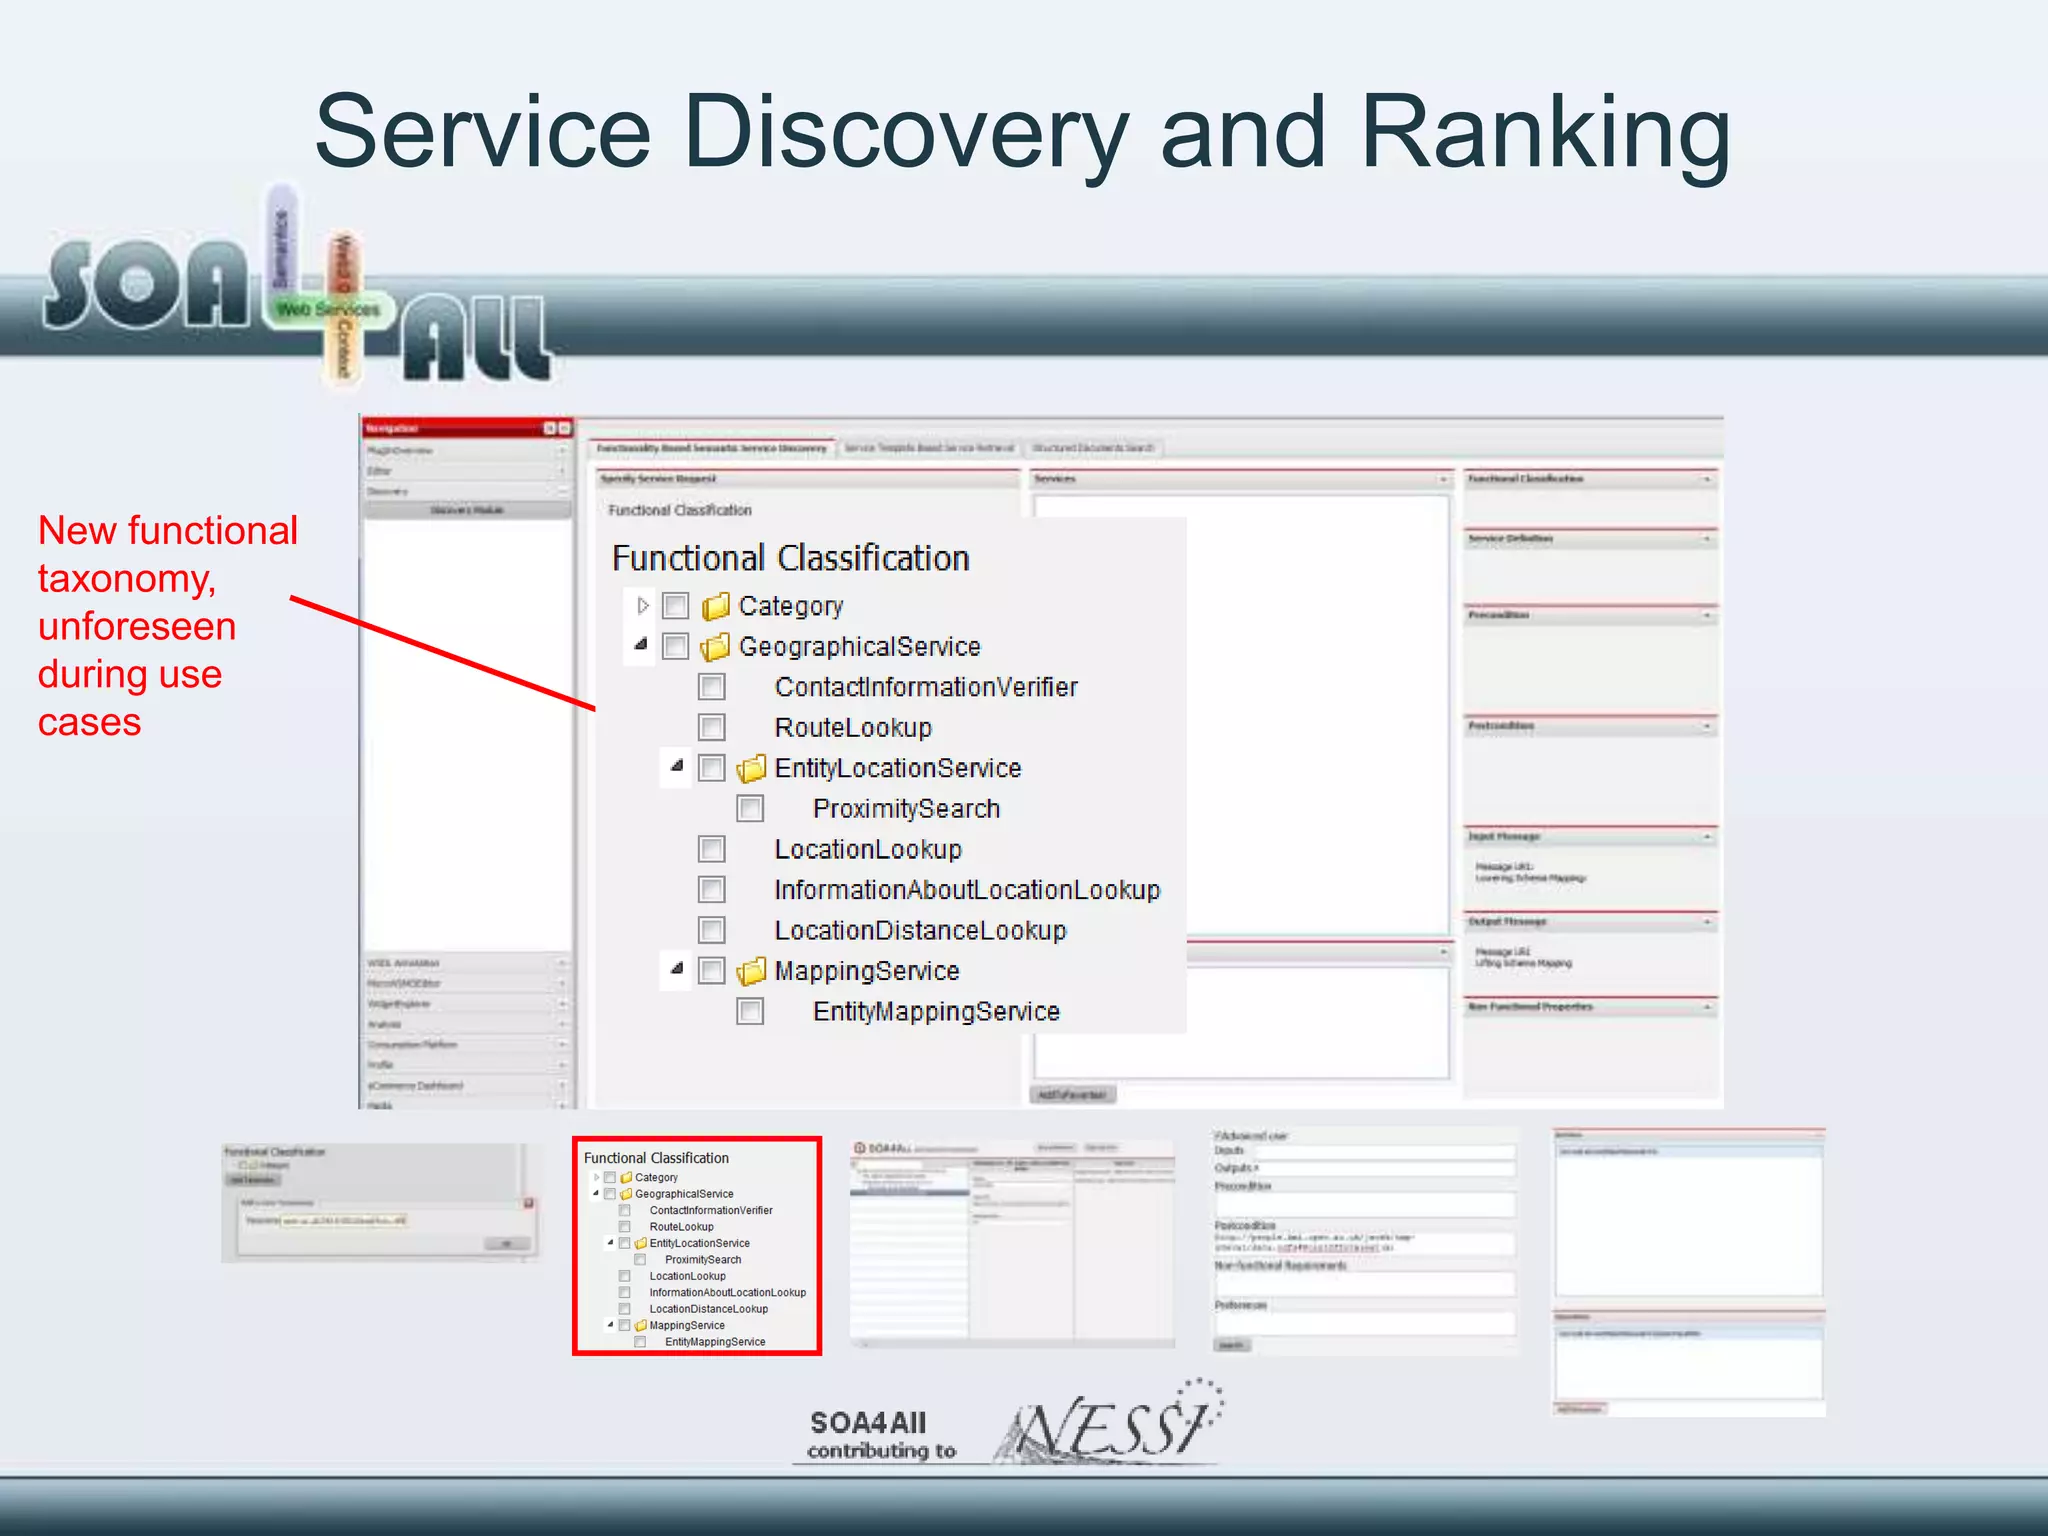Select the ProximitySearch checkbox in large tree
Viewport: 2048px width, 1536px height.
750,808
